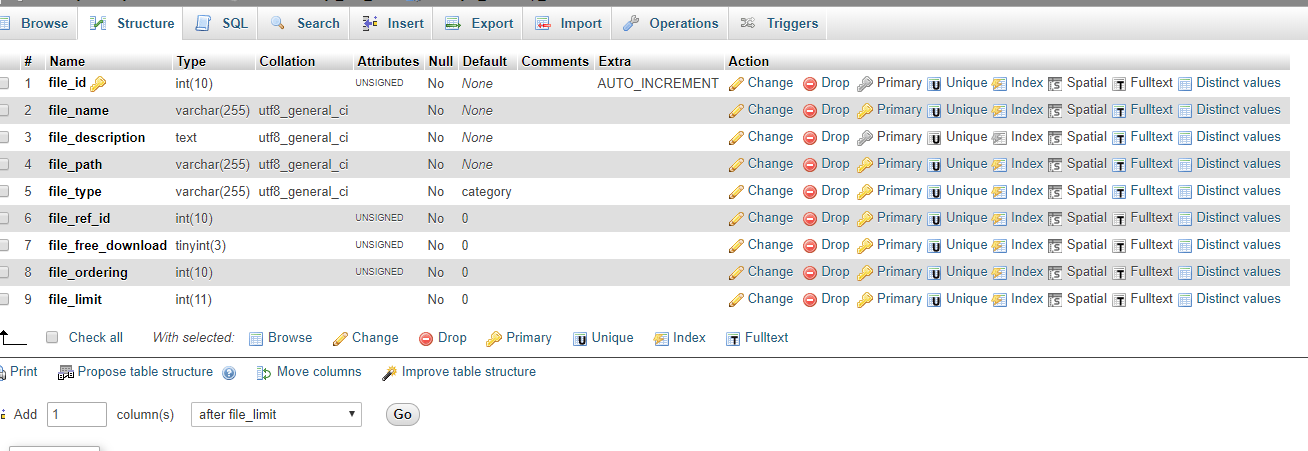Click the pencil Change icon for file_name
Viewport: 1308px width, 451px height.
736,111
